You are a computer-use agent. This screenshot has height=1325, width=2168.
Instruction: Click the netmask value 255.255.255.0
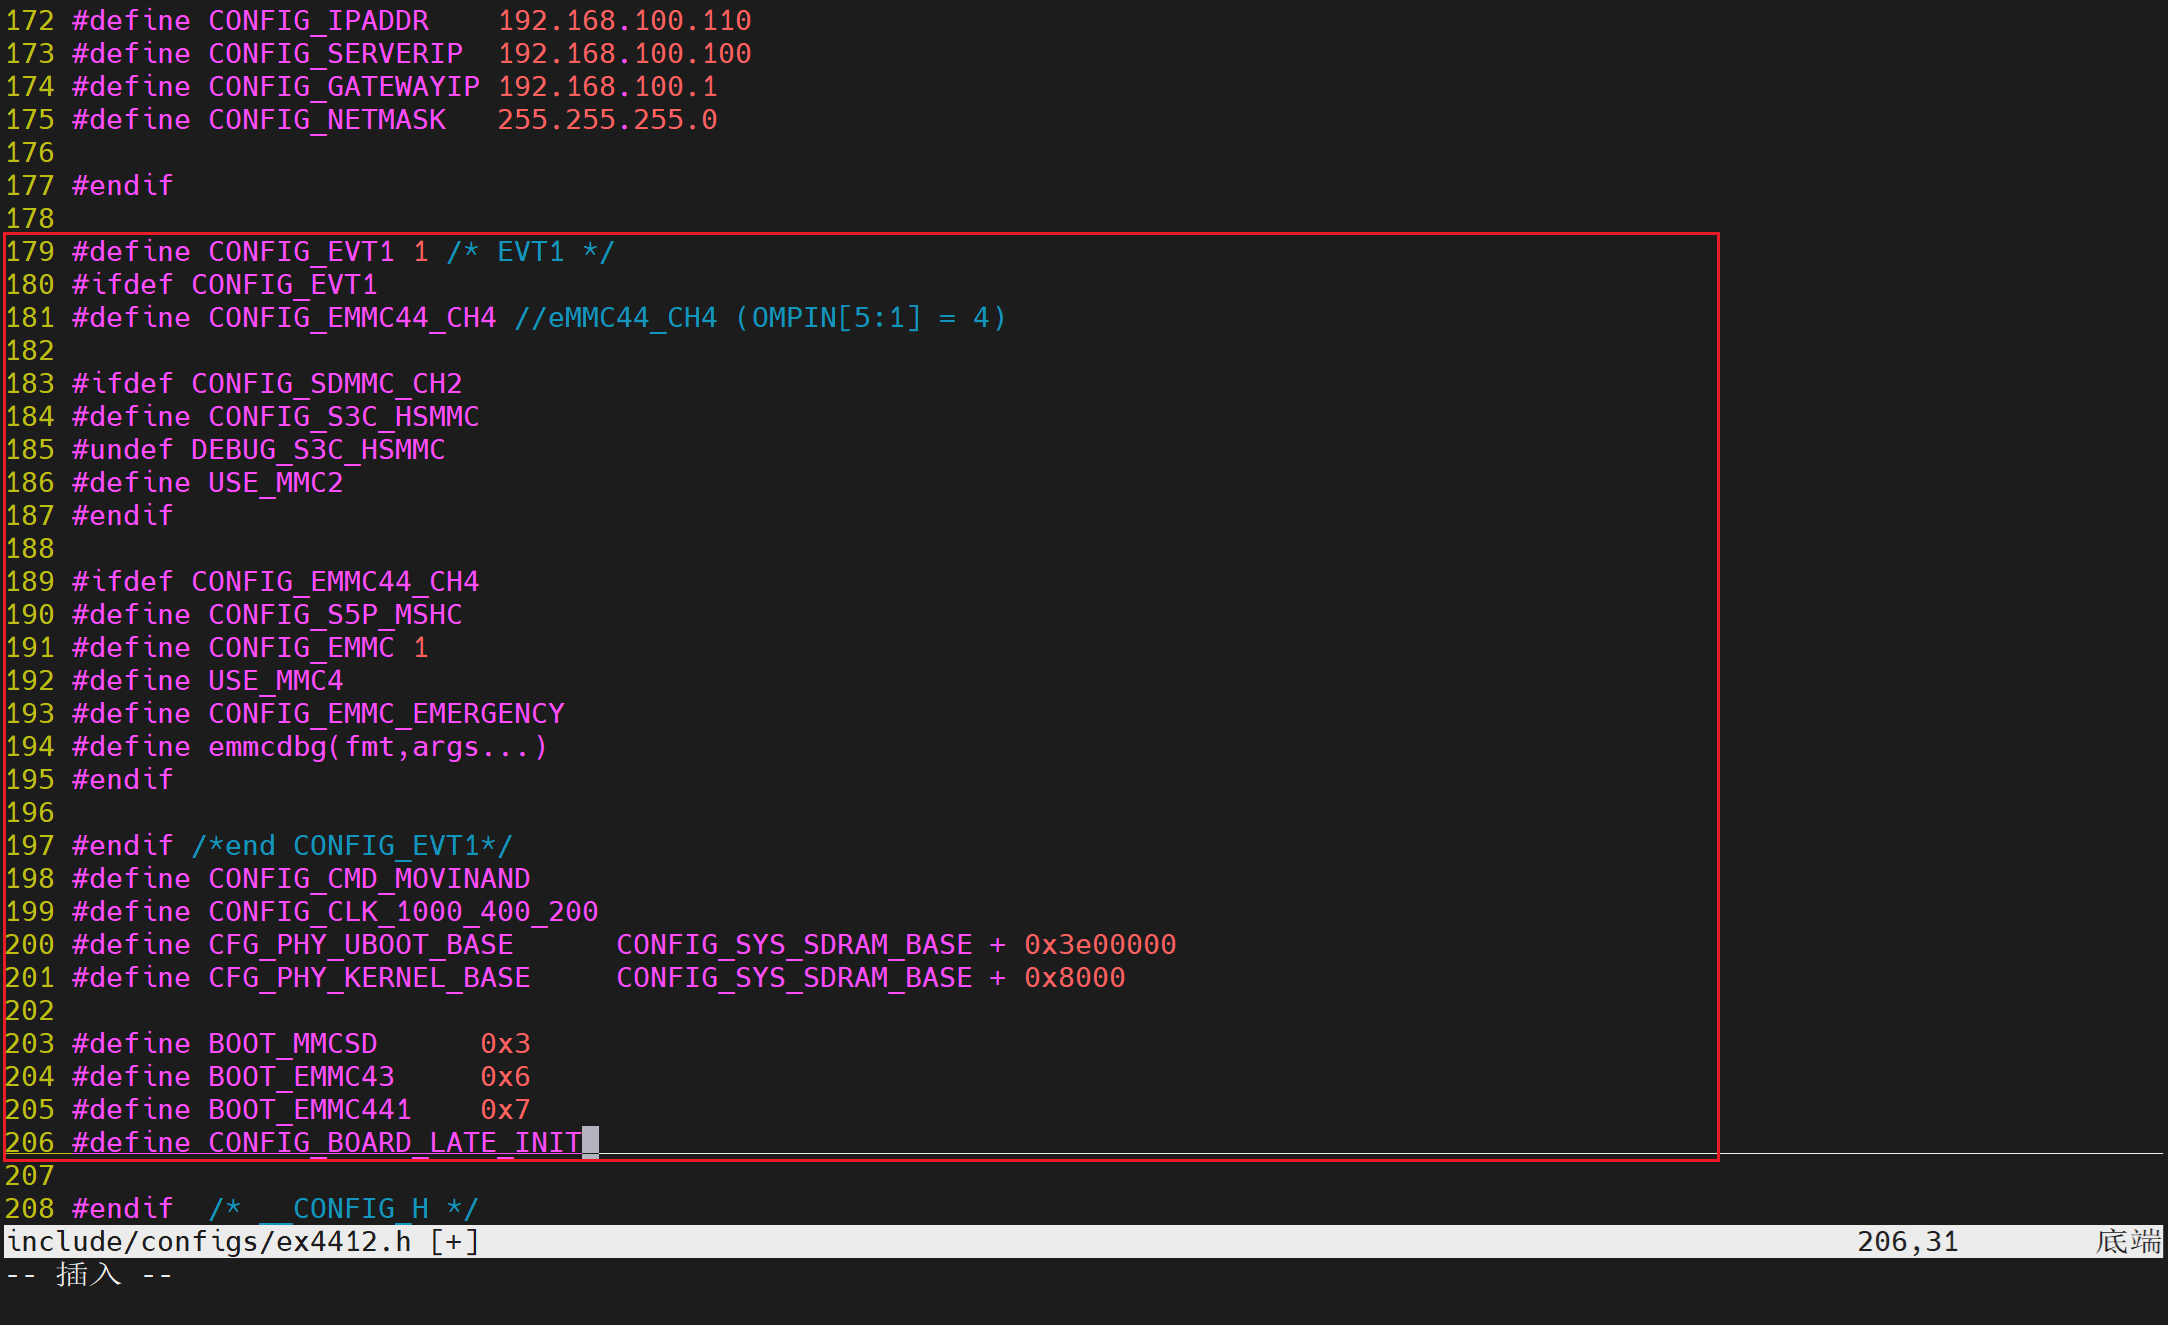coord(607,120)
